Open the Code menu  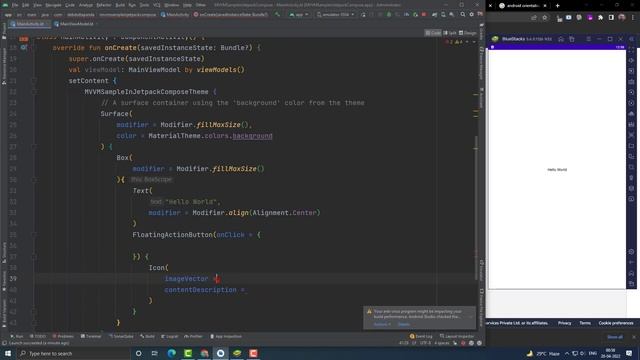pyautogui.click(x=70, y=5)
